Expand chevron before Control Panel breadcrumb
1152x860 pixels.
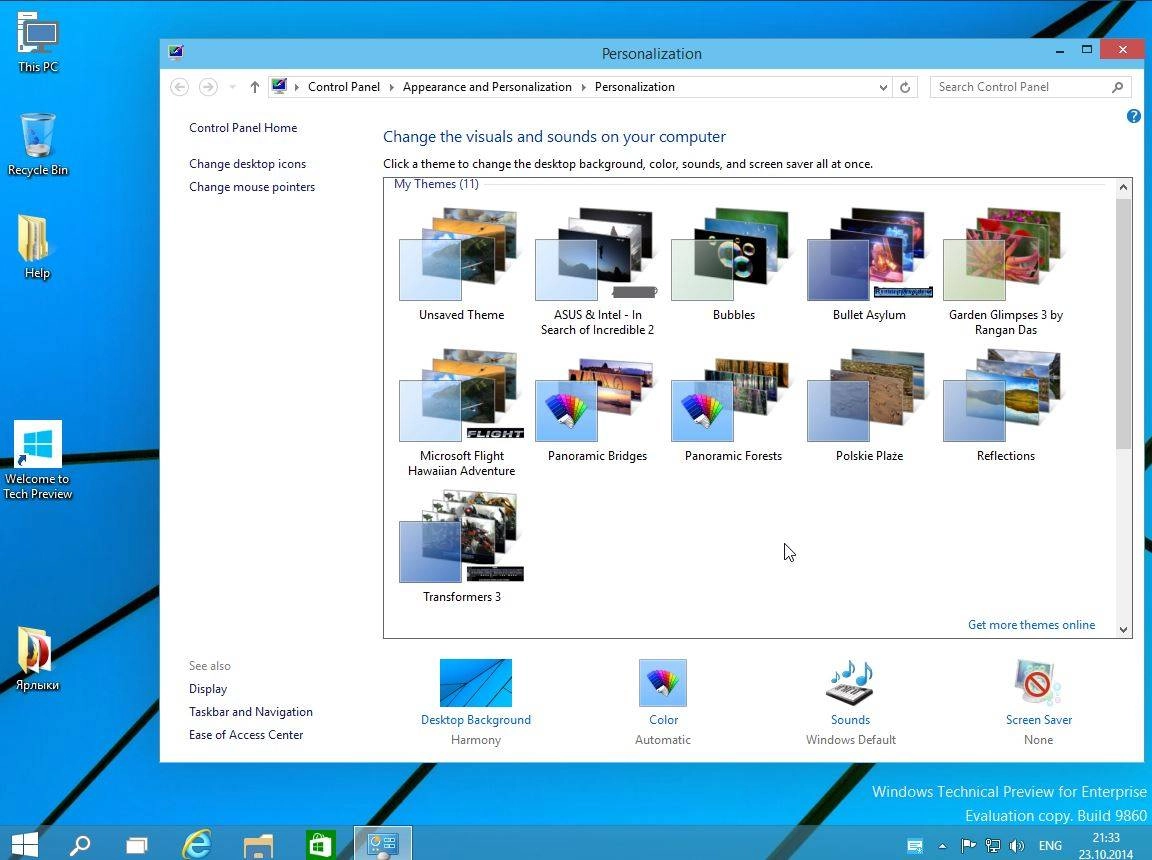pyautogui.click(x=297, y=87)
